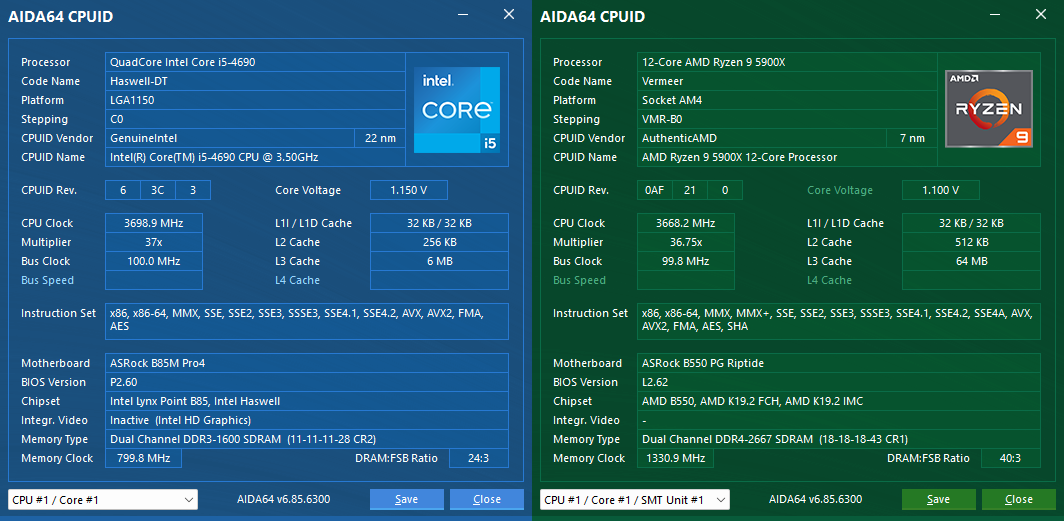This screenshot has width=1064, height=521.
Task: Click the '3C' CPUID revision cell
Action: tap(157, 190)
